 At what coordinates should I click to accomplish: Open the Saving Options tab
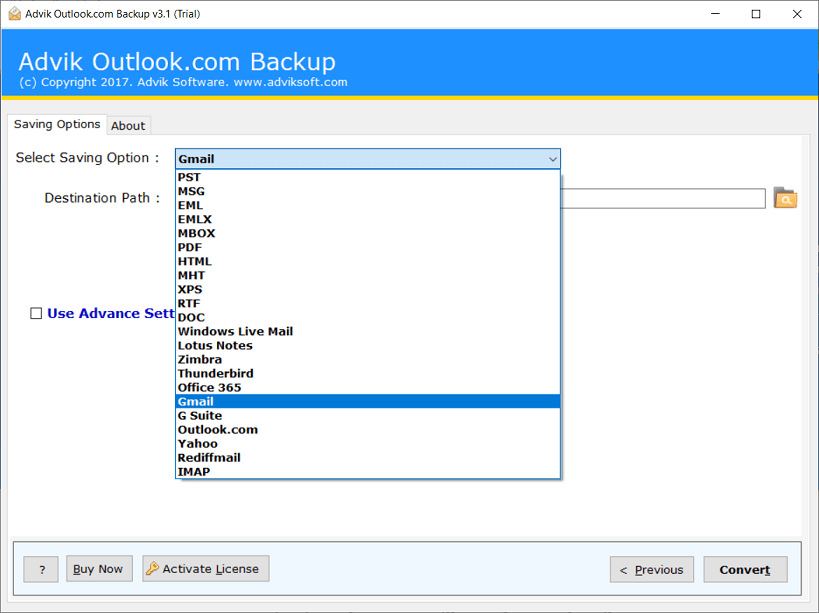click(57, 124)
